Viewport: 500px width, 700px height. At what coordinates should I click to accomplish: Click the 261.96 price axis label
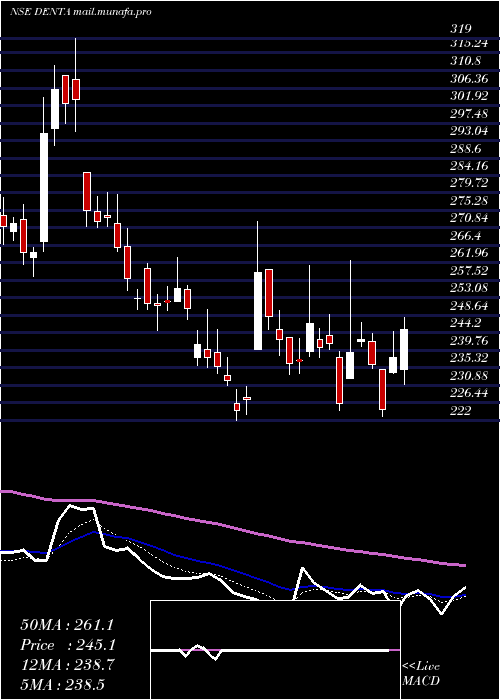coord(469,253)
